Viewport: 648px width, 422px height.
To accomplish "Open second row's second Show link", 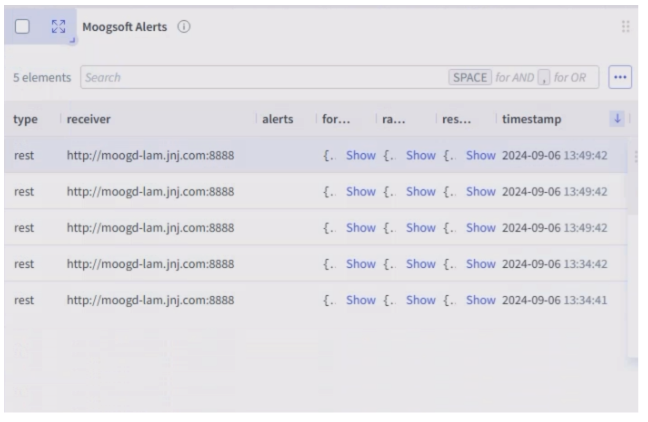I will coord(421,192).
